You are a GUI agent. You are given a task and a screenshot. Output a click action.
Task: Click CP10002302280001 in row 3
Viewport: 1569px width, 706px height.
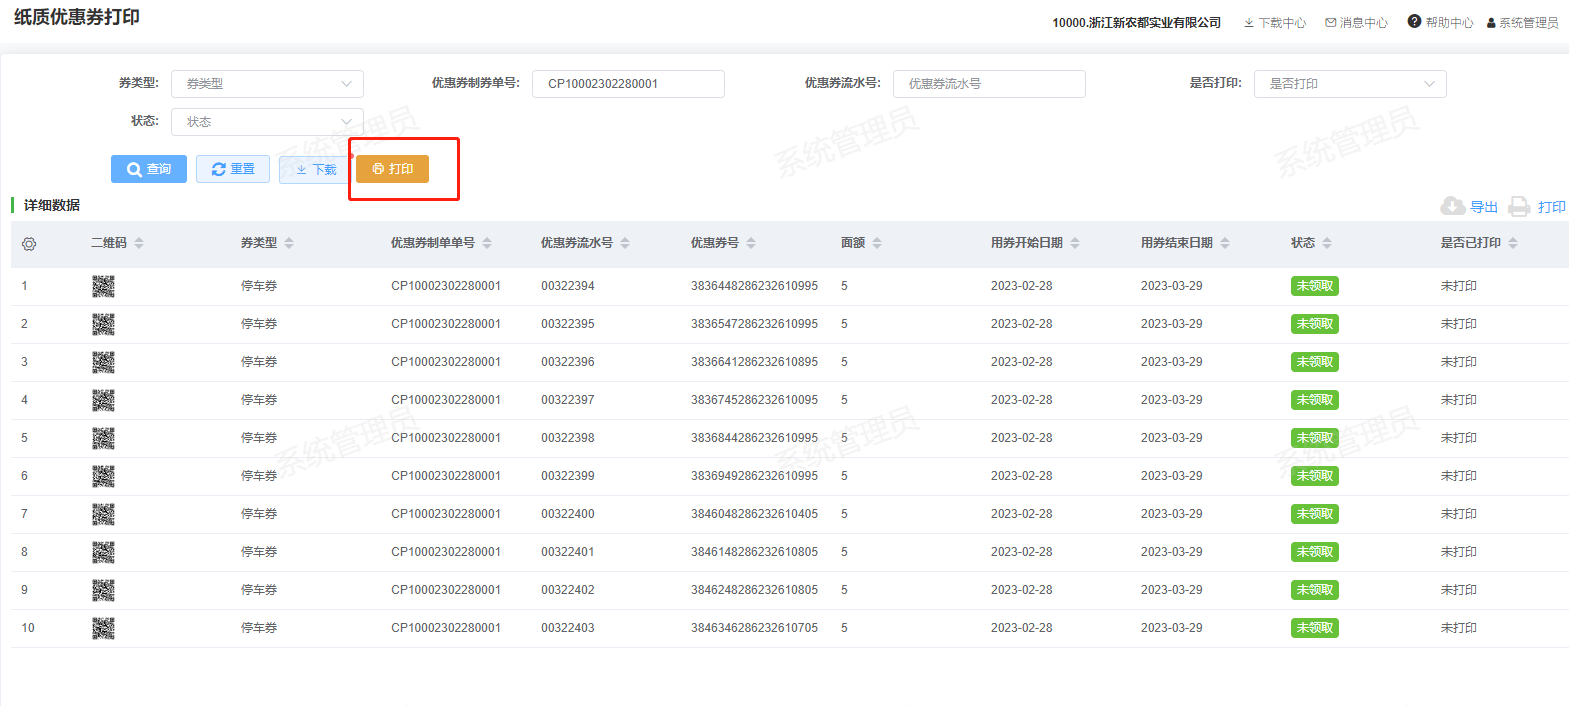(x=446, y=362)
